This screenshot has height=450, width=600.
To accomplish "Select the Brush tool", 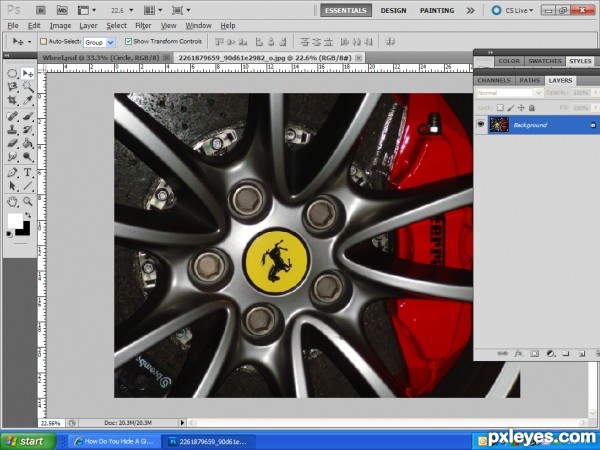I will tap(28, 115).
